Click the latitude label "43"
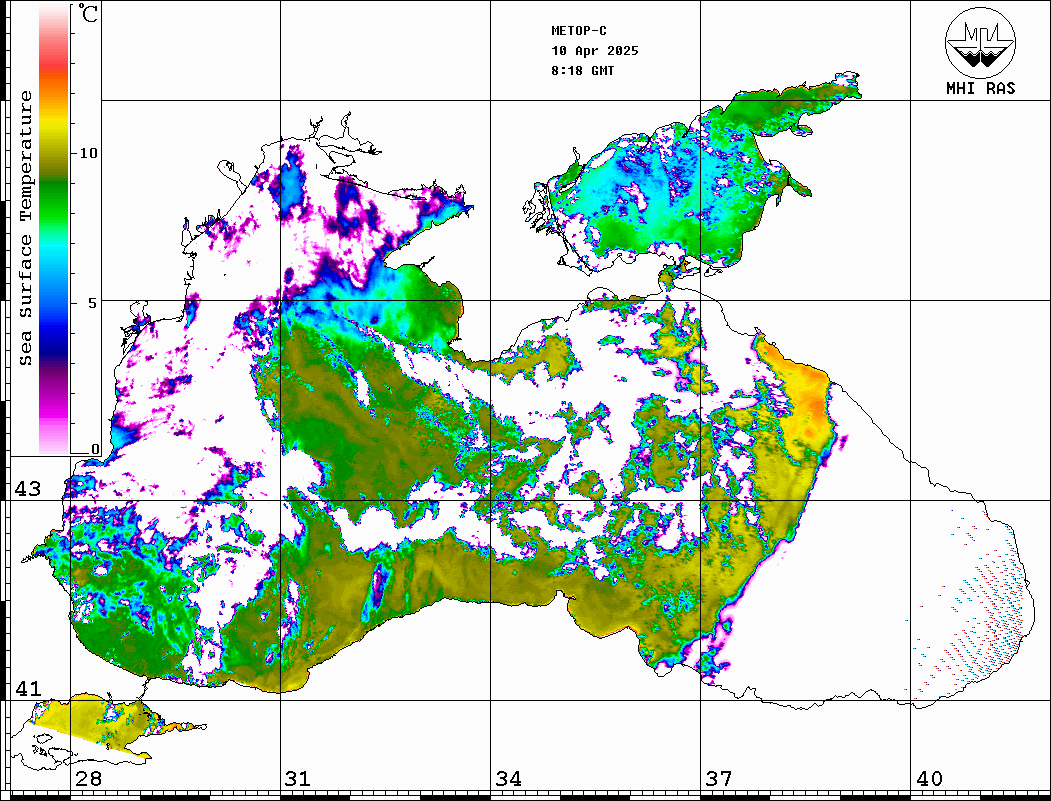This screenshot has height=801, width=1051. 28,489
